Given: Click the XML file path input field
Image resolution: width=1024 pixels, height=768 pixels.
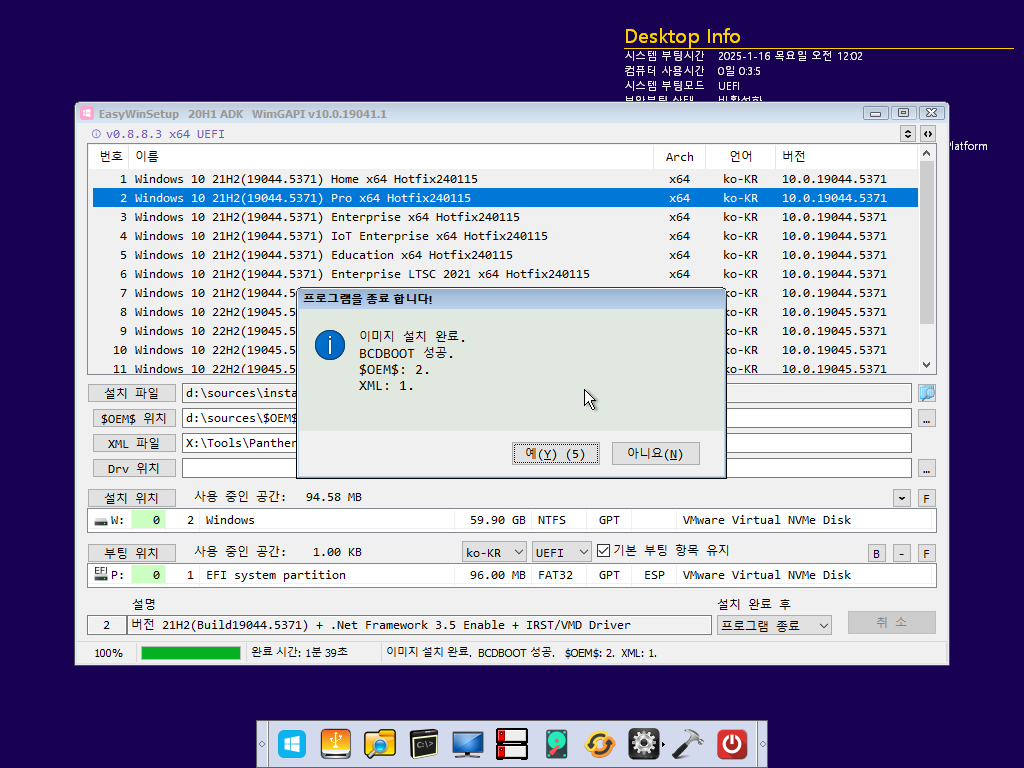Looking at the screenshot, I should 547,443.
